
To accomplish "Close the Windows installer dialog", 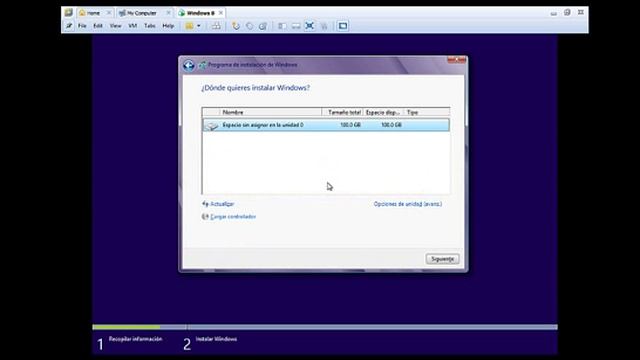I will coord(456,60).
